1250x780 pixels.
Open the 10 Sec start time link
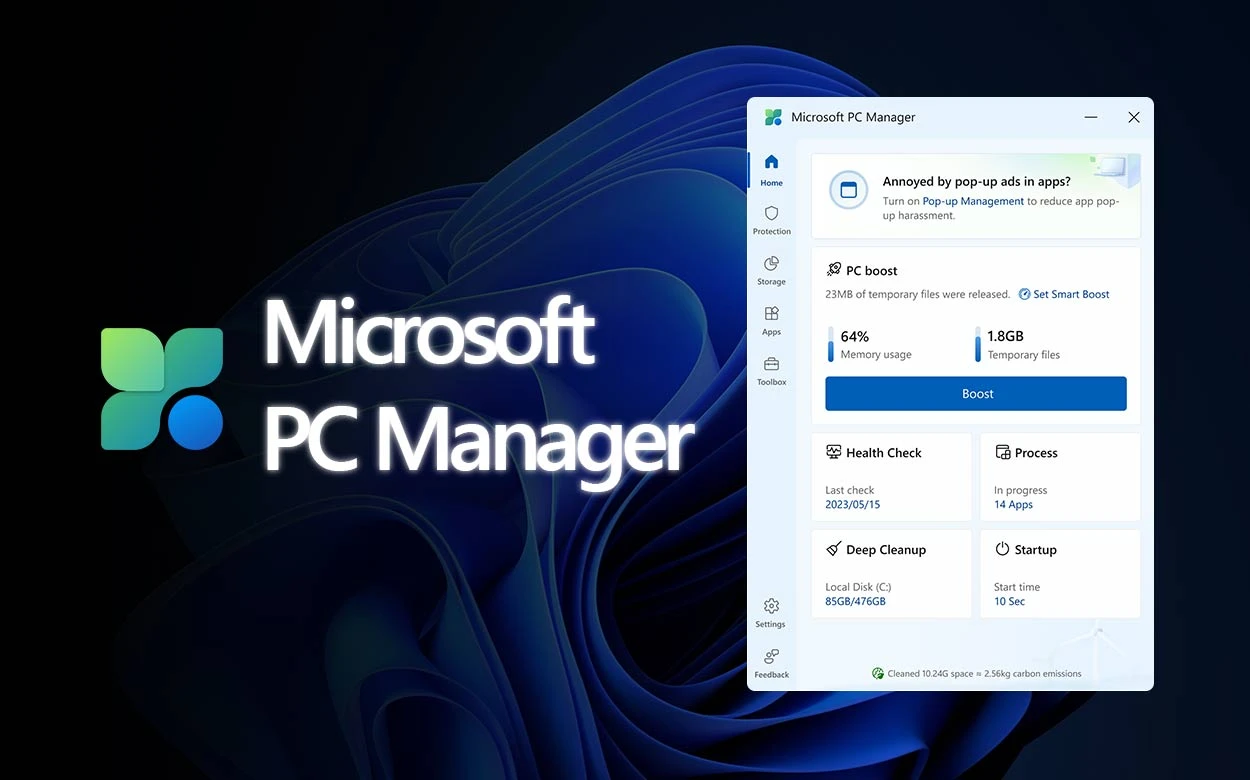click(x=1009, y=601)
